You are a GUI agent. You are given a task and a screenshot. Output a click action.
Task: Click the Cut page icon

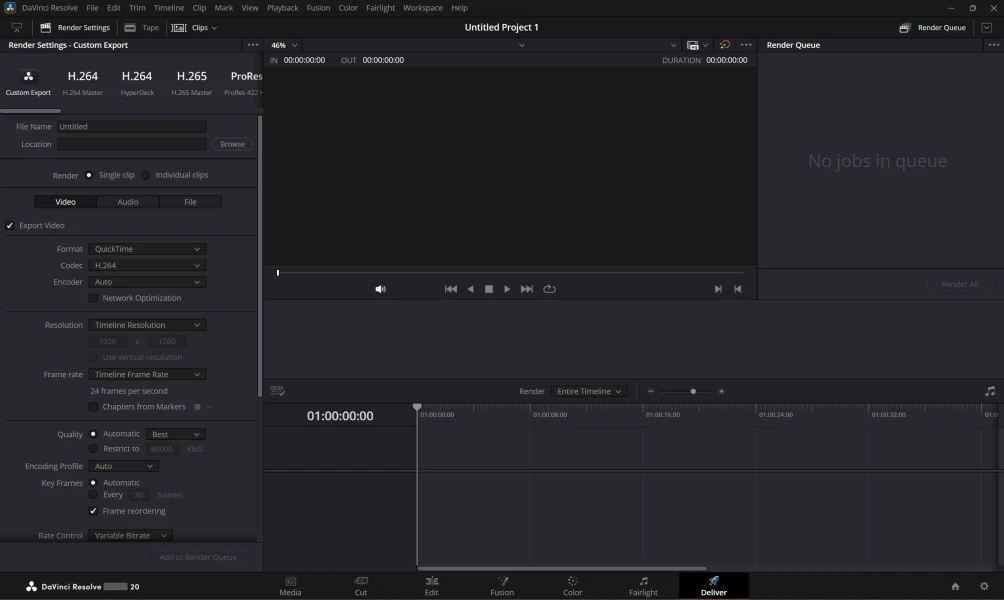tap(361, 585)
